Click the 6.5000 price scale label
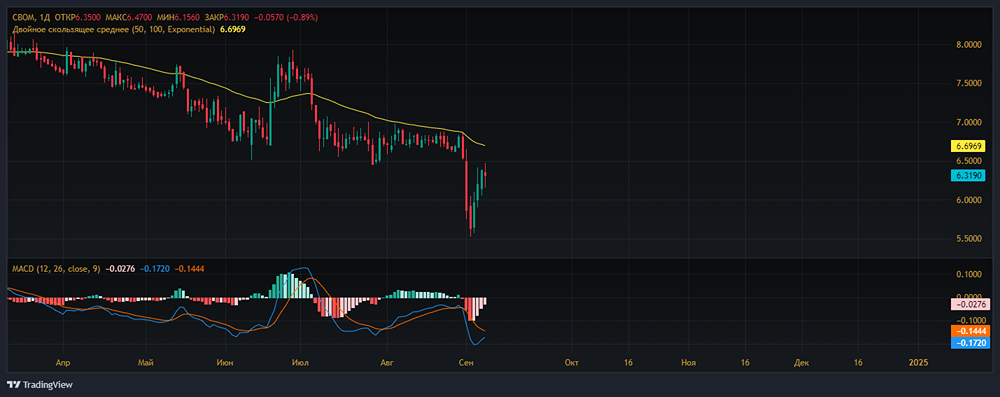This screenshot has width=1000, height=397. coord(969,161)
